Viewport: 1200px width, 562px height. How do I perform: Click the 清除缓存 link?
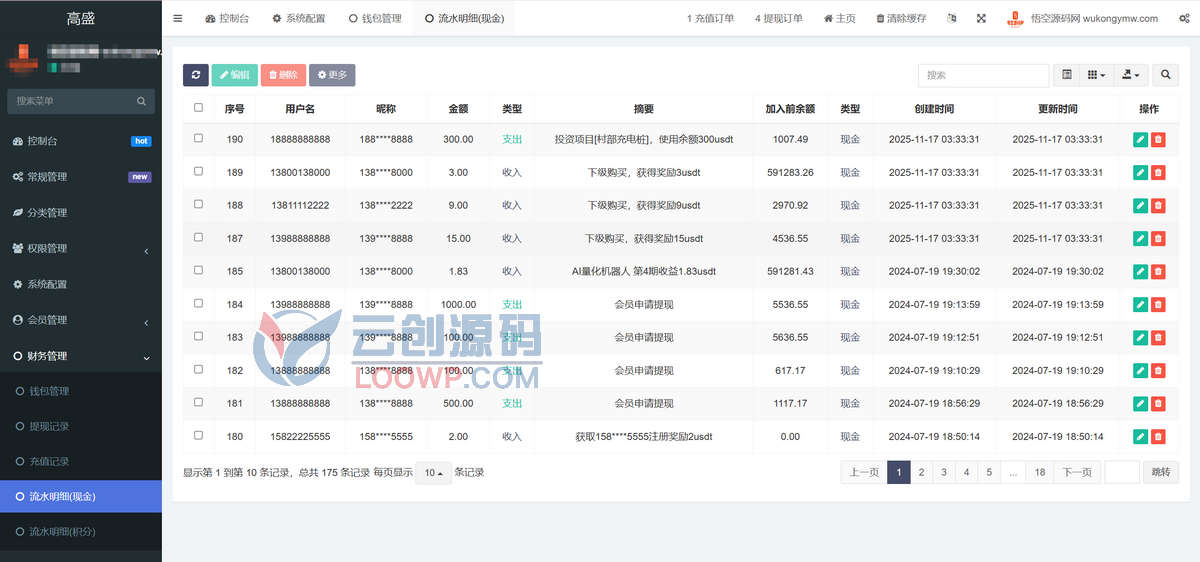click(x=901, y=18)
